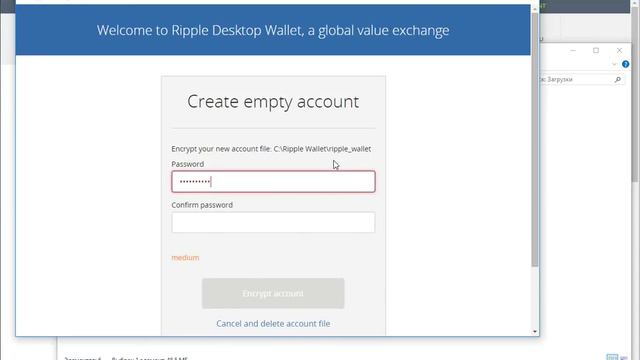Image resolution: width=640 pixels, height=360 pixels.
Task: Click the blue help icon in Explorer window
Action: pyautogui.click(x=625, y=64)
